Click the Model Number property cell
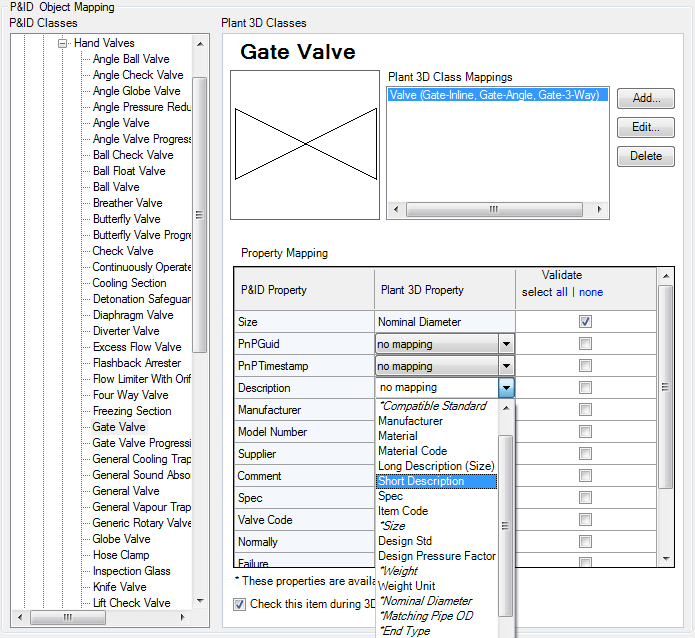This screenshot has height=638, width=695. point(304,432)
